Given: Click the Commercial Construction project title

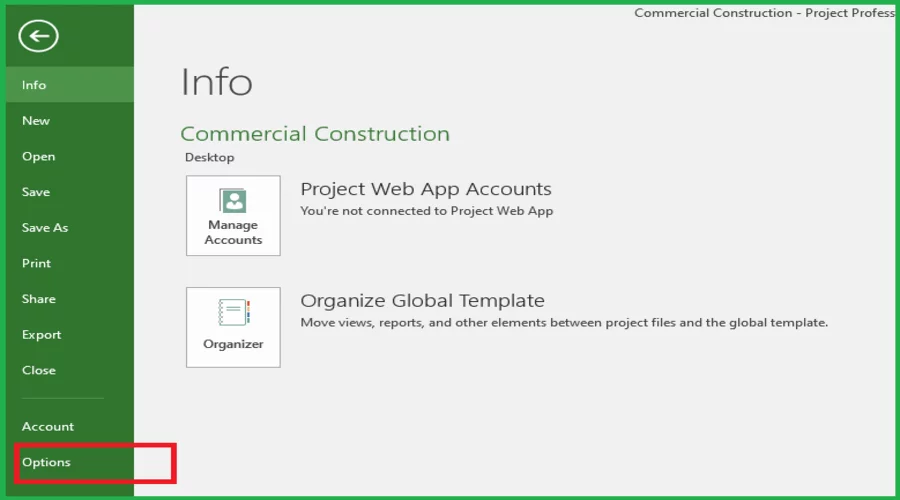Looking at the screenshot, I should (315, 134).
